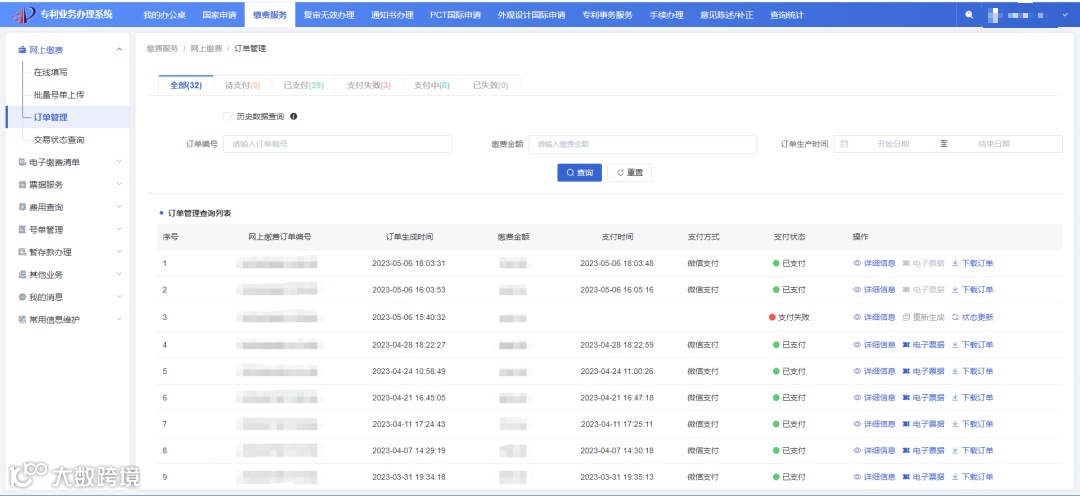The width and height of the screenshot is (1080, 496).
Task: Open the 复审无效办理 menu
Action: [x=329, y=14]
